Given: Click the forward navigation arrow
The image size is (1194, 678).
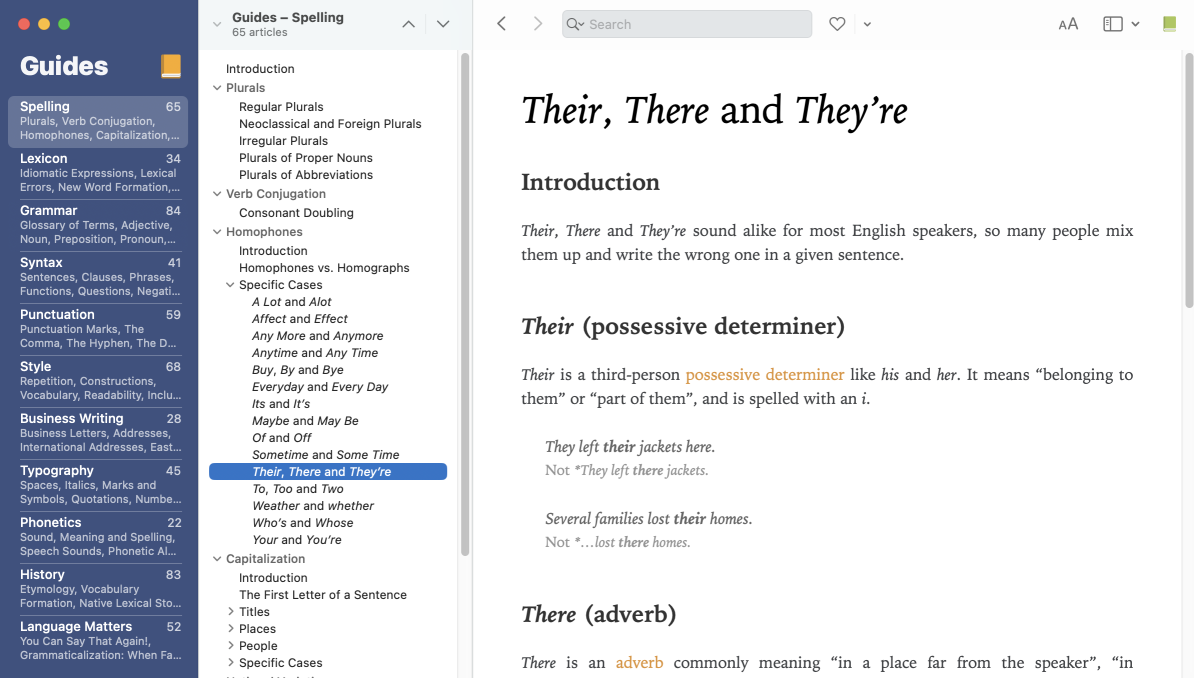Looking at the screenshot, I should click(x=538, y=24).
